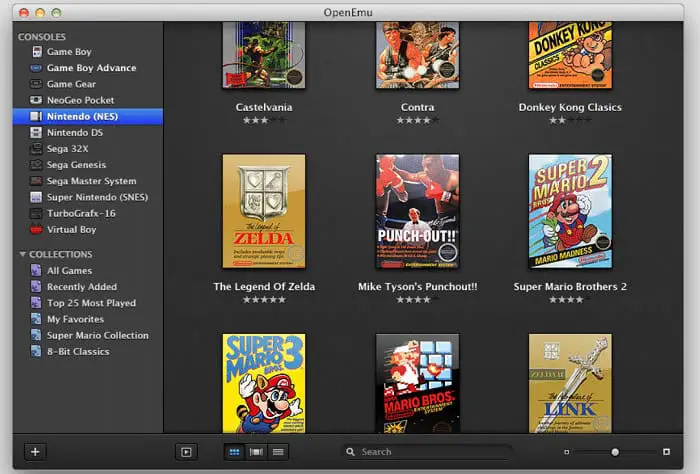Click the Game Gear console icon
Image resolution: width=700 pixels, height=474 pixels.
coord(36,84)
